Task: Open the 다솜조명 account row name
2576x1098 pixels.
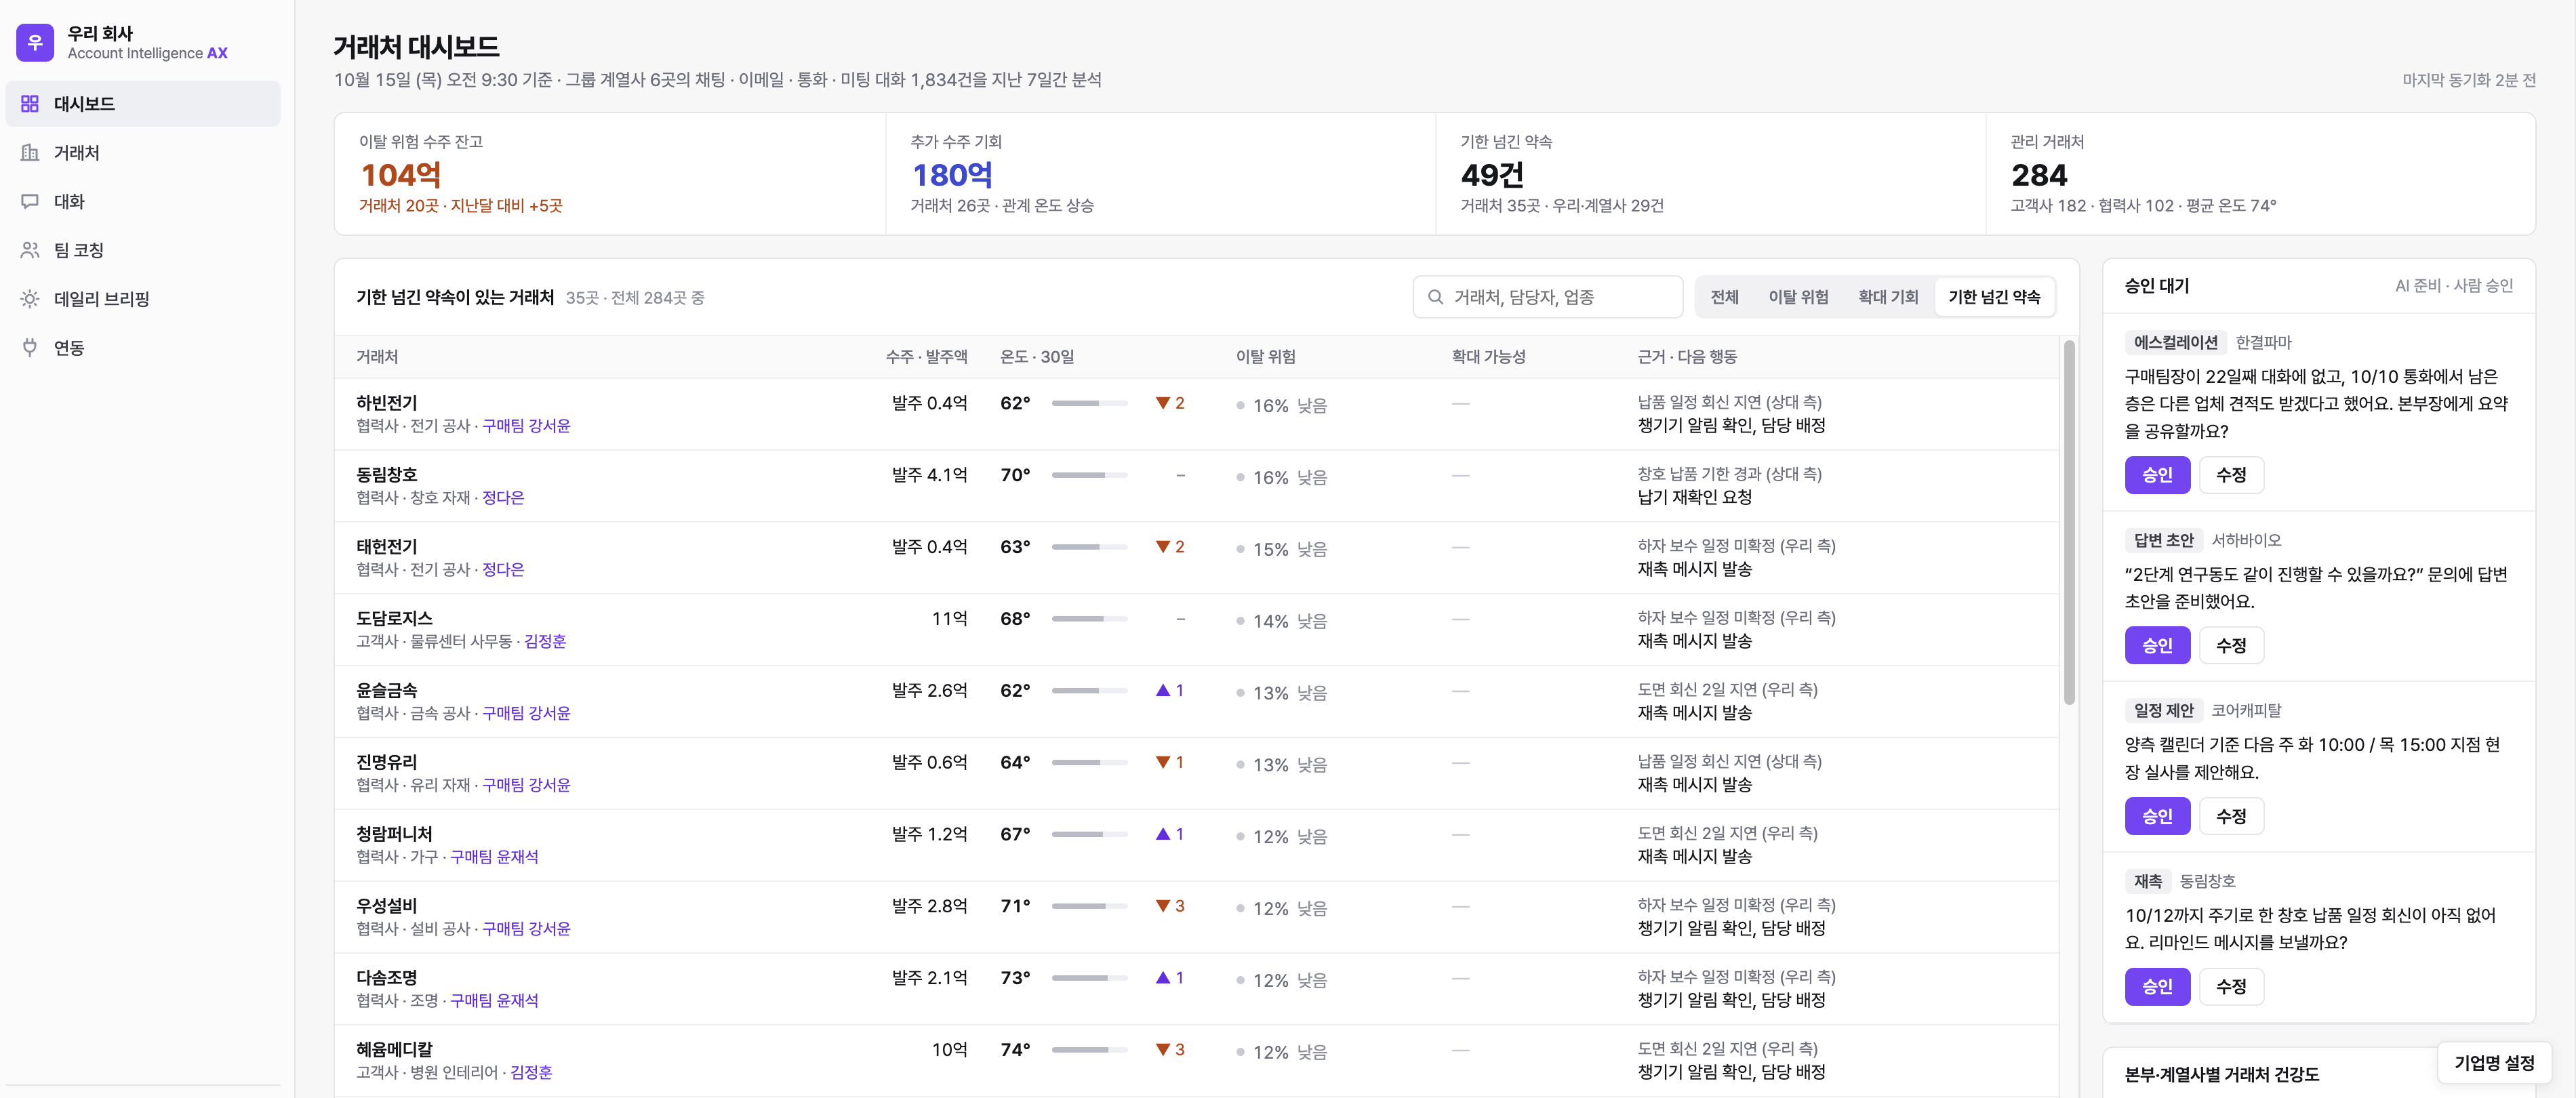Action: tap(387, 978)
